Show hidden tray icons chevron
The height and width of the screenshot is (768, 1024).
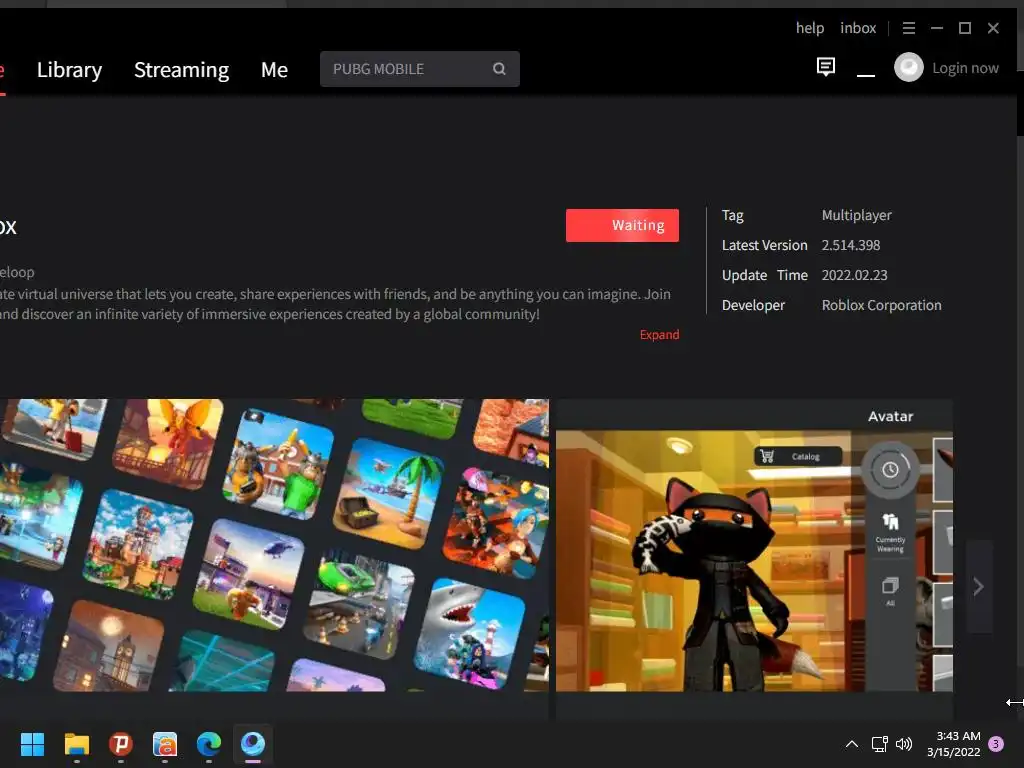(852, 744)
